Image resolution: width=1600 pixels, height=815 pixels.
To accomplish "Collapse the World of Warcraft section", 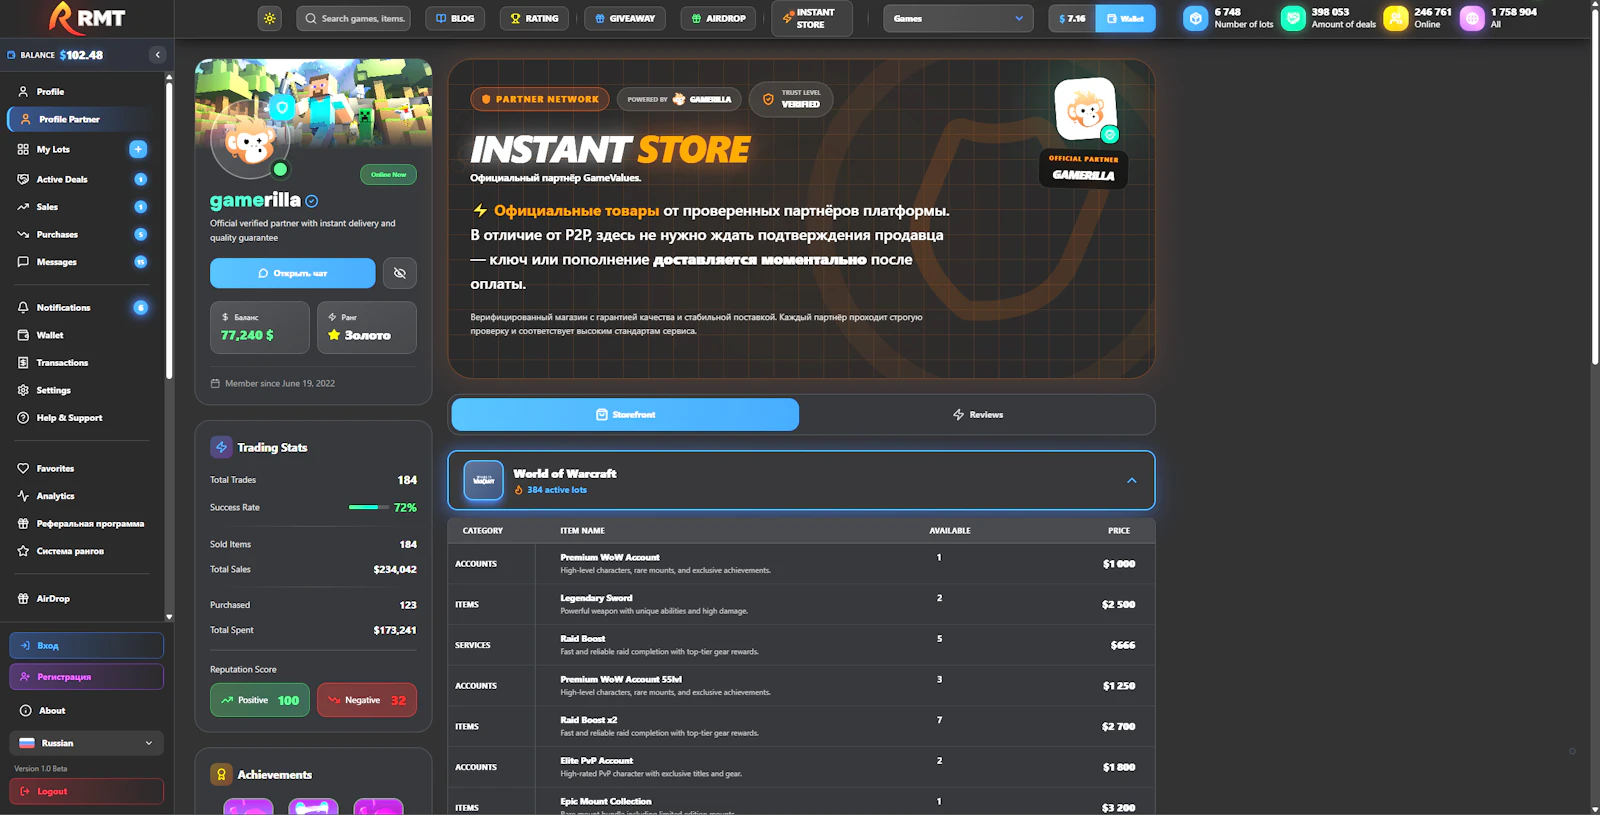I will tap(1132, 481).
